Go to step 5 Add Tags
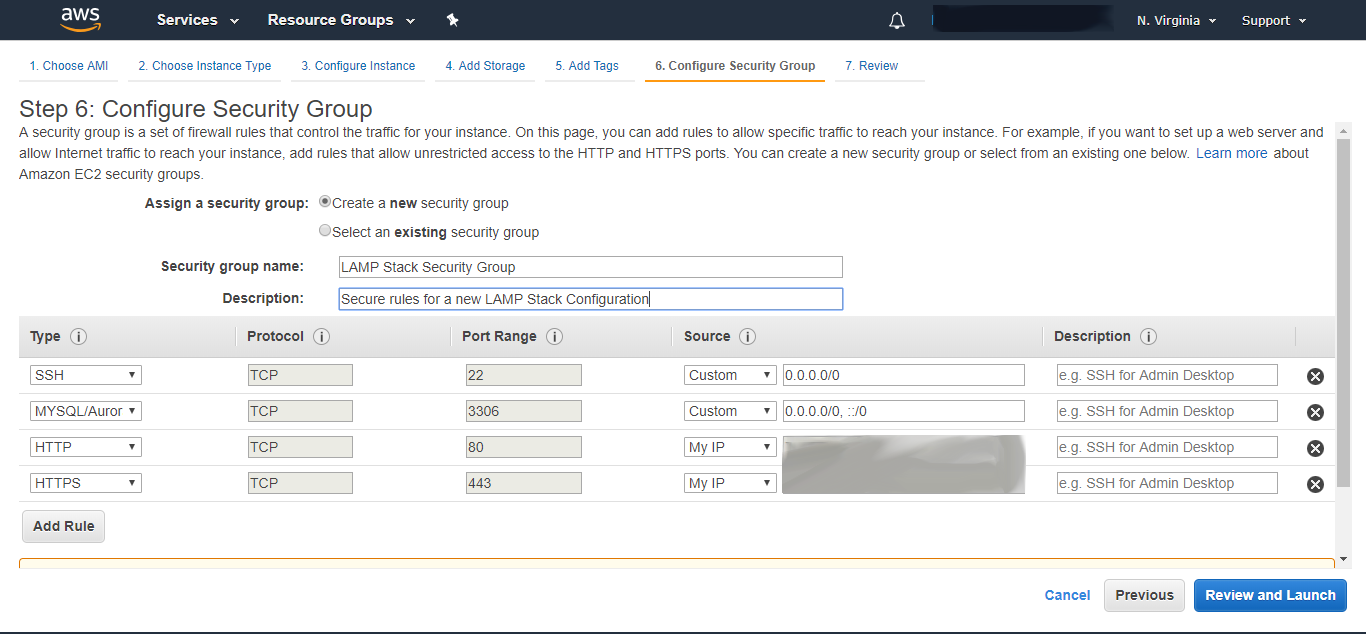 [587, 66]
